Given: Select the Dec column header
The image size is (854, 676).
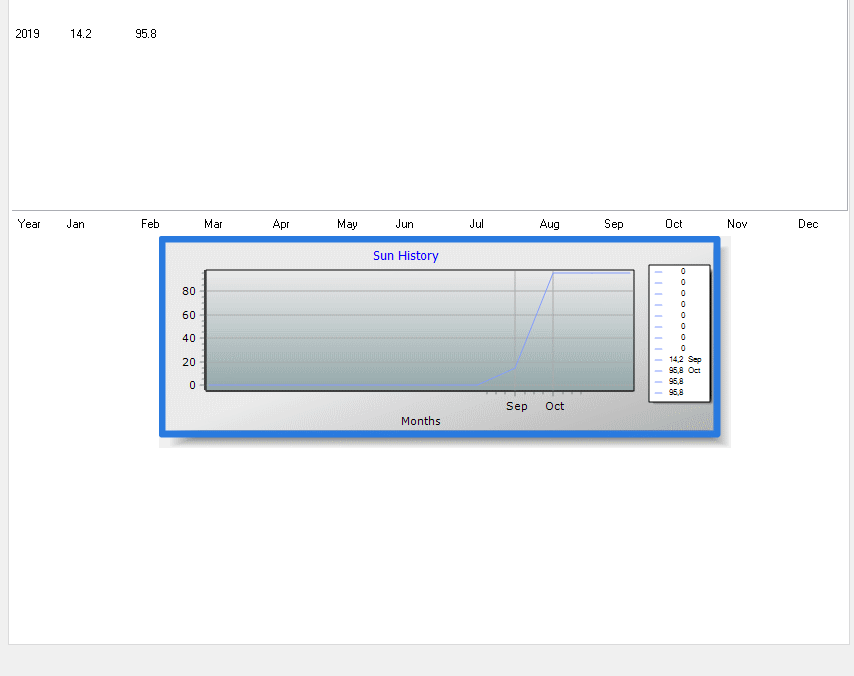Looking at the screenshot, I should tap(808, 224).
